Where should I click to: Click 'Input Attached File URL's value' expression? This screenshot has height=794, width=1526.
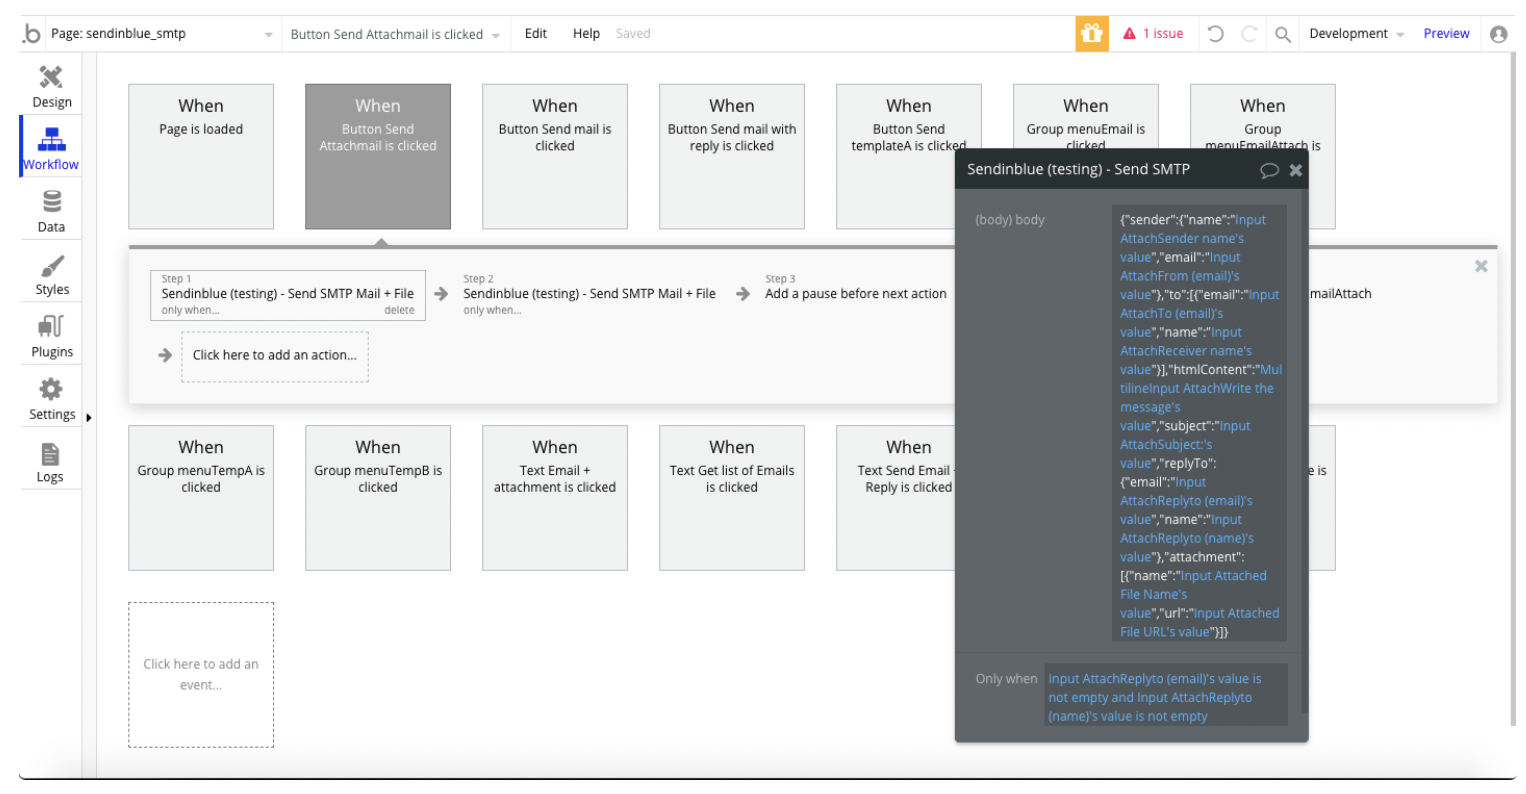[1199, 623]
